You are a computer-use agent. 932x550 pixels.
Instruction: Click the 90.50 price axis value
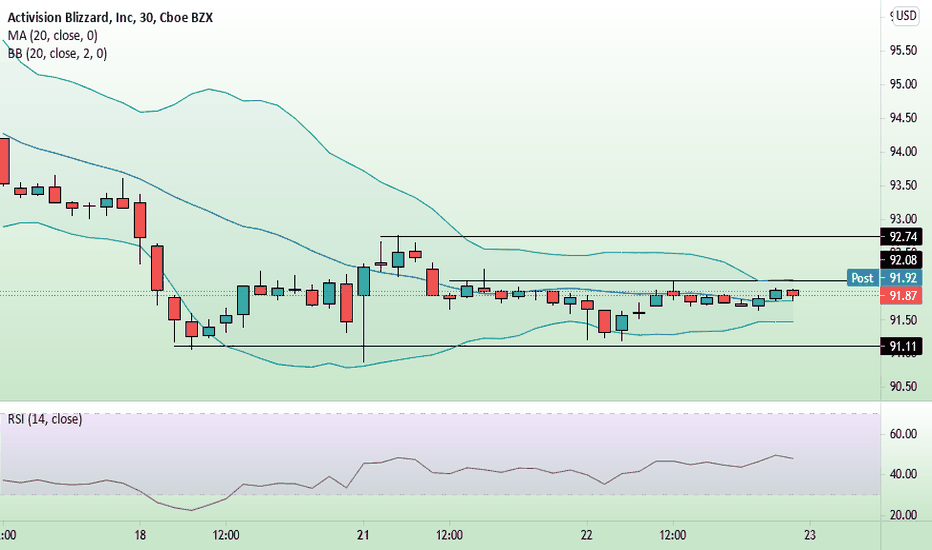(903, 386)
